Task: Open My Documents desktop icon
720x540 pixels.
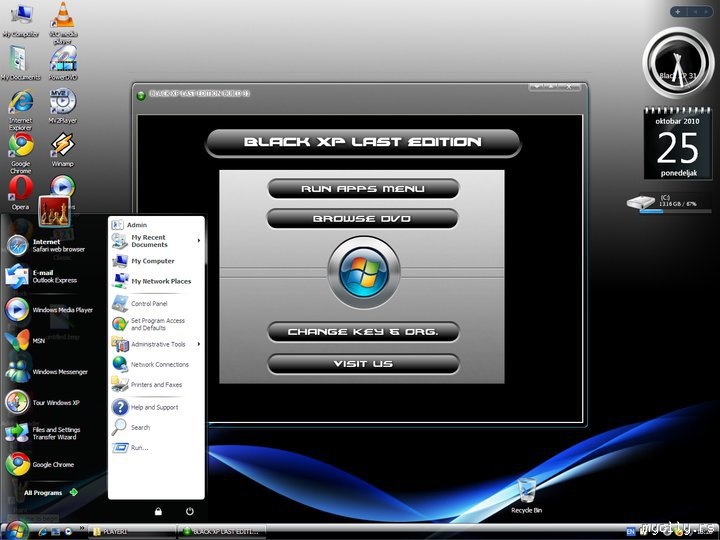Action: click(20, 63)
